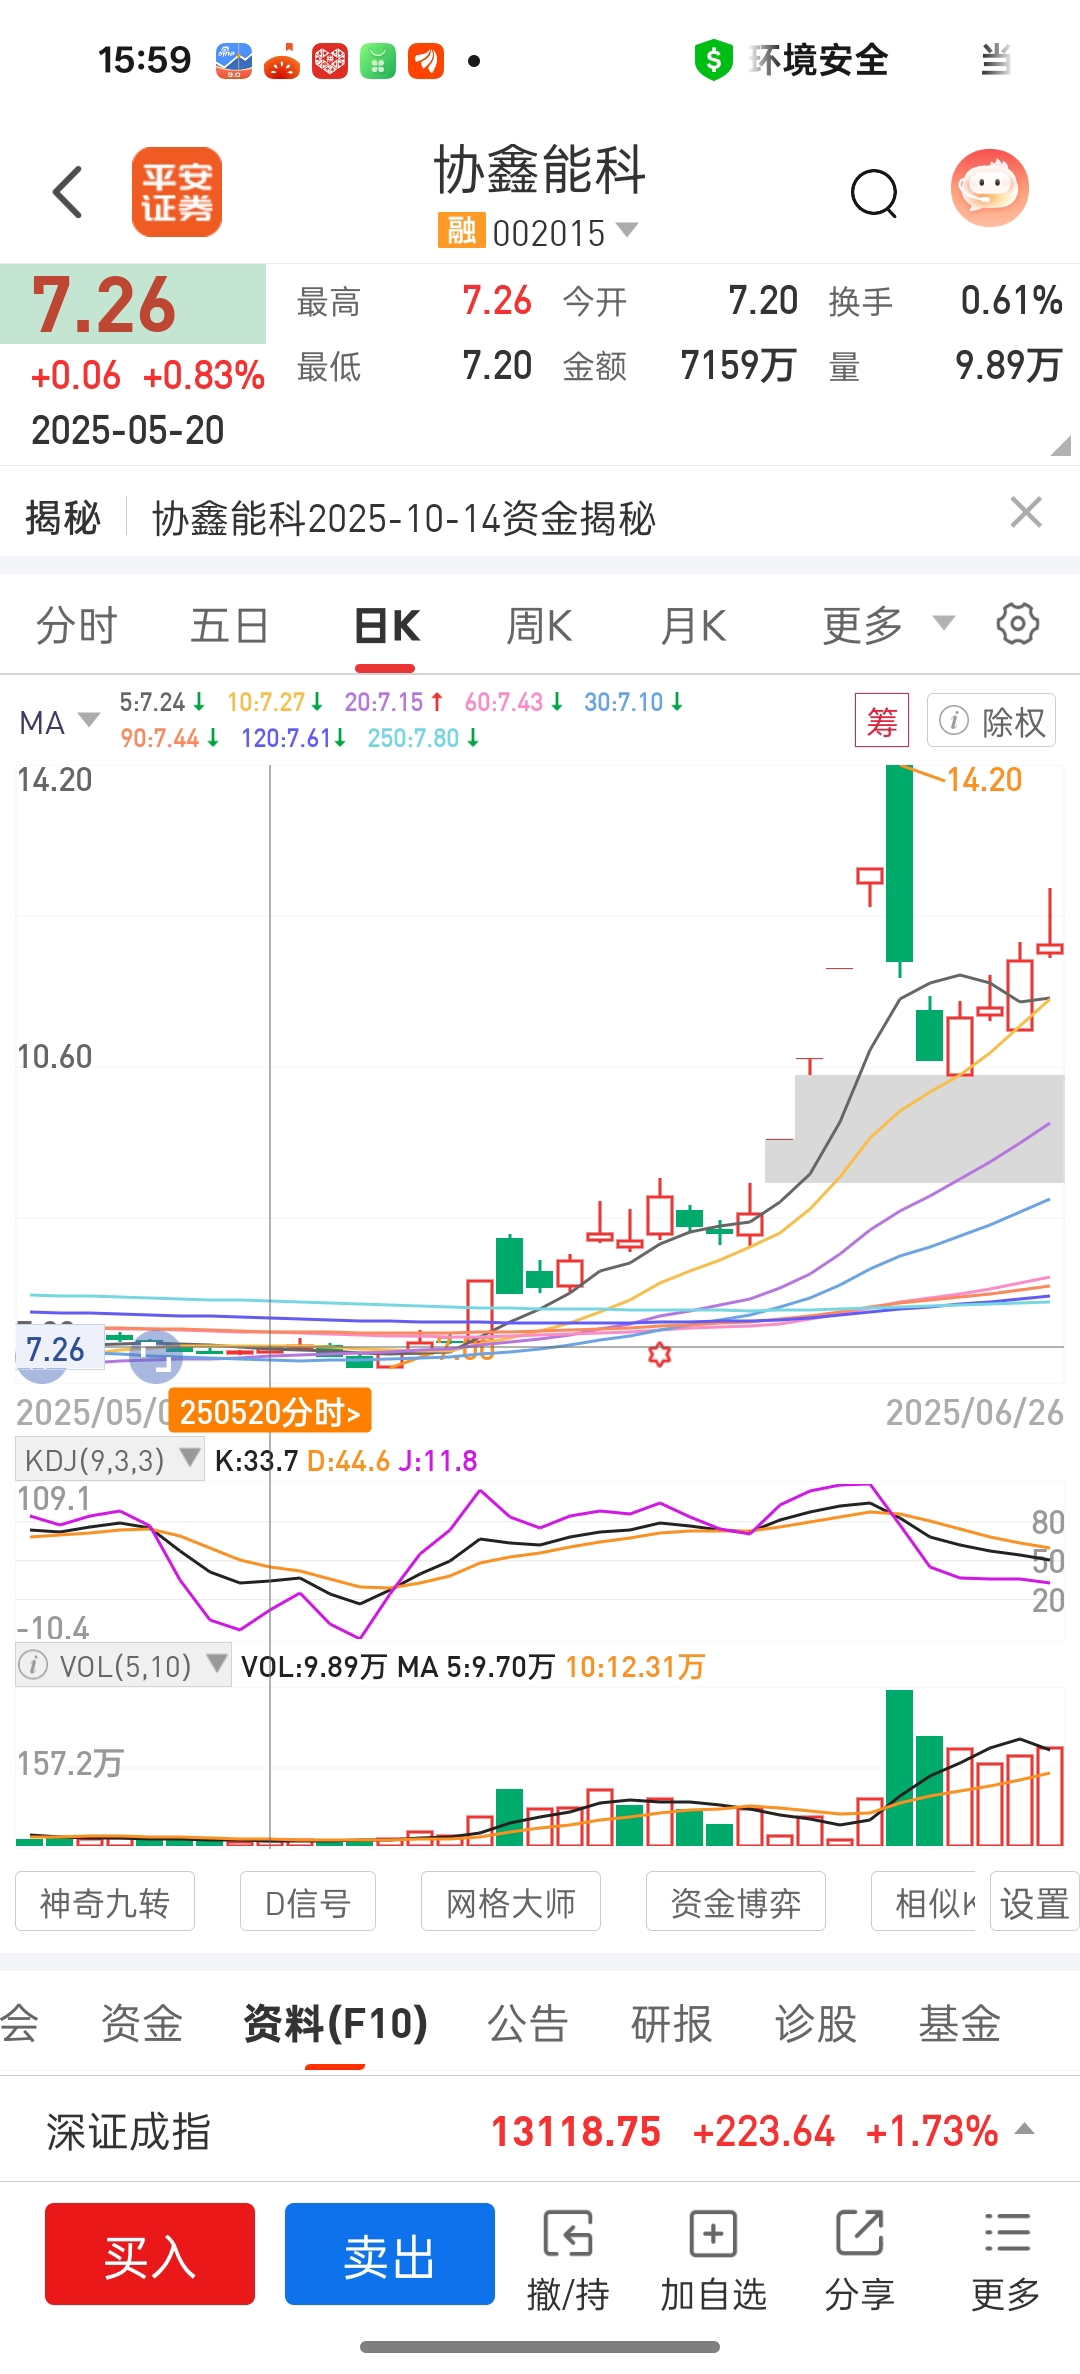Close the 资金揭秘 banner
This screenshot has height=2374, width=1080.
(1026, 513)
